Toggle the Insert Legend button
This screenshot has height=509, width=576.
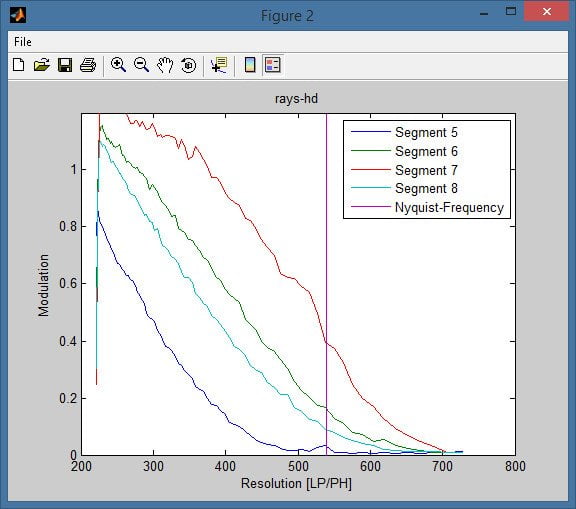273,65
